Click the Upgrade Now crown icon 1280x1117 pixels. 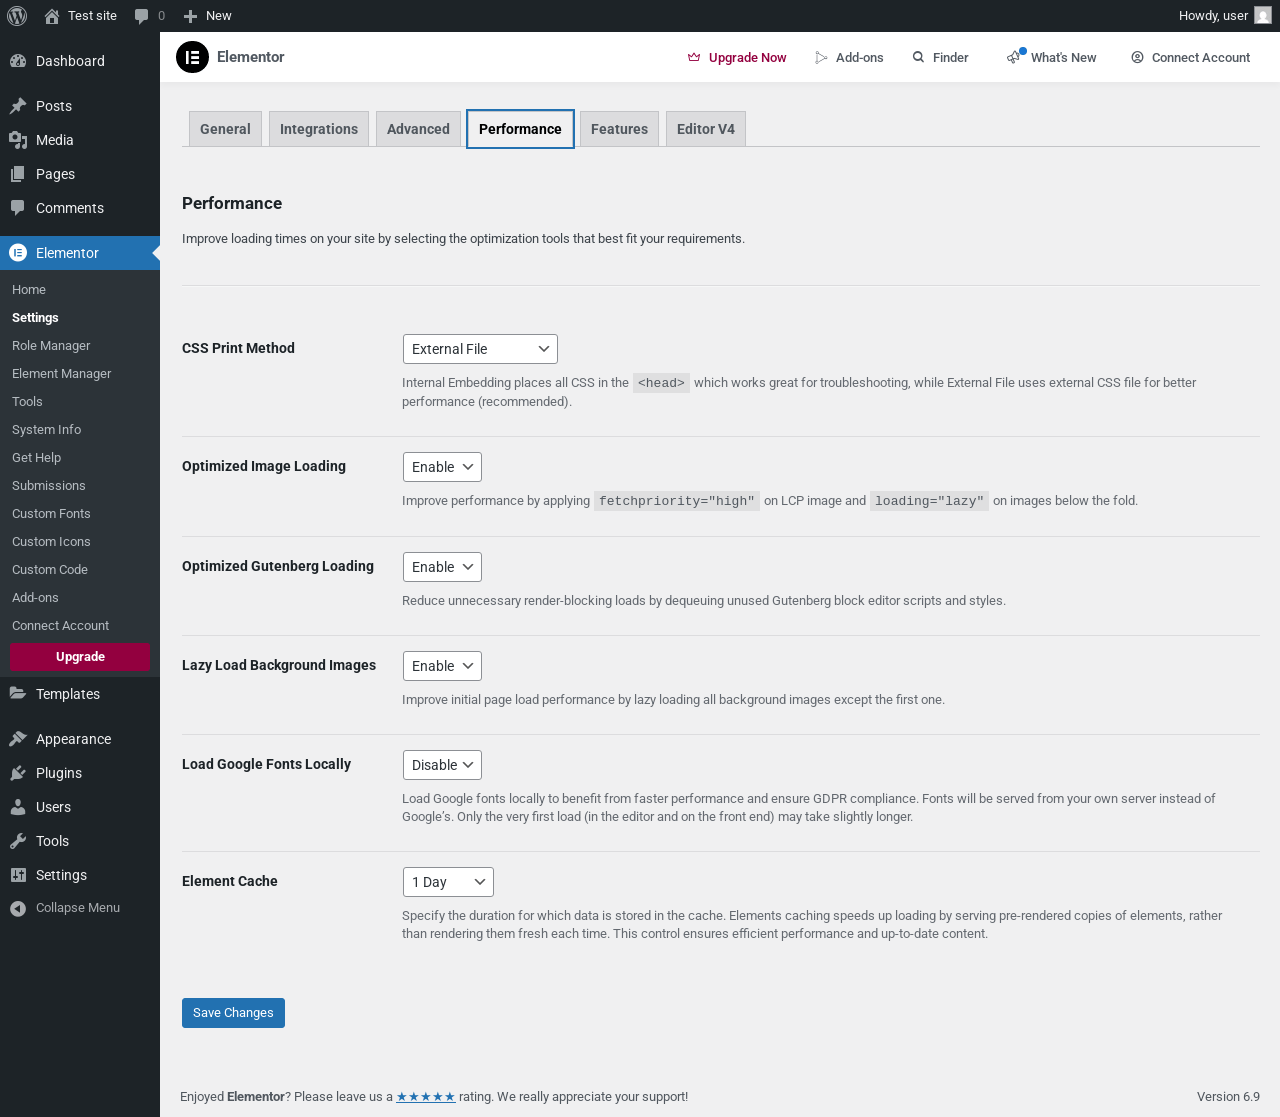coord(694,58)
